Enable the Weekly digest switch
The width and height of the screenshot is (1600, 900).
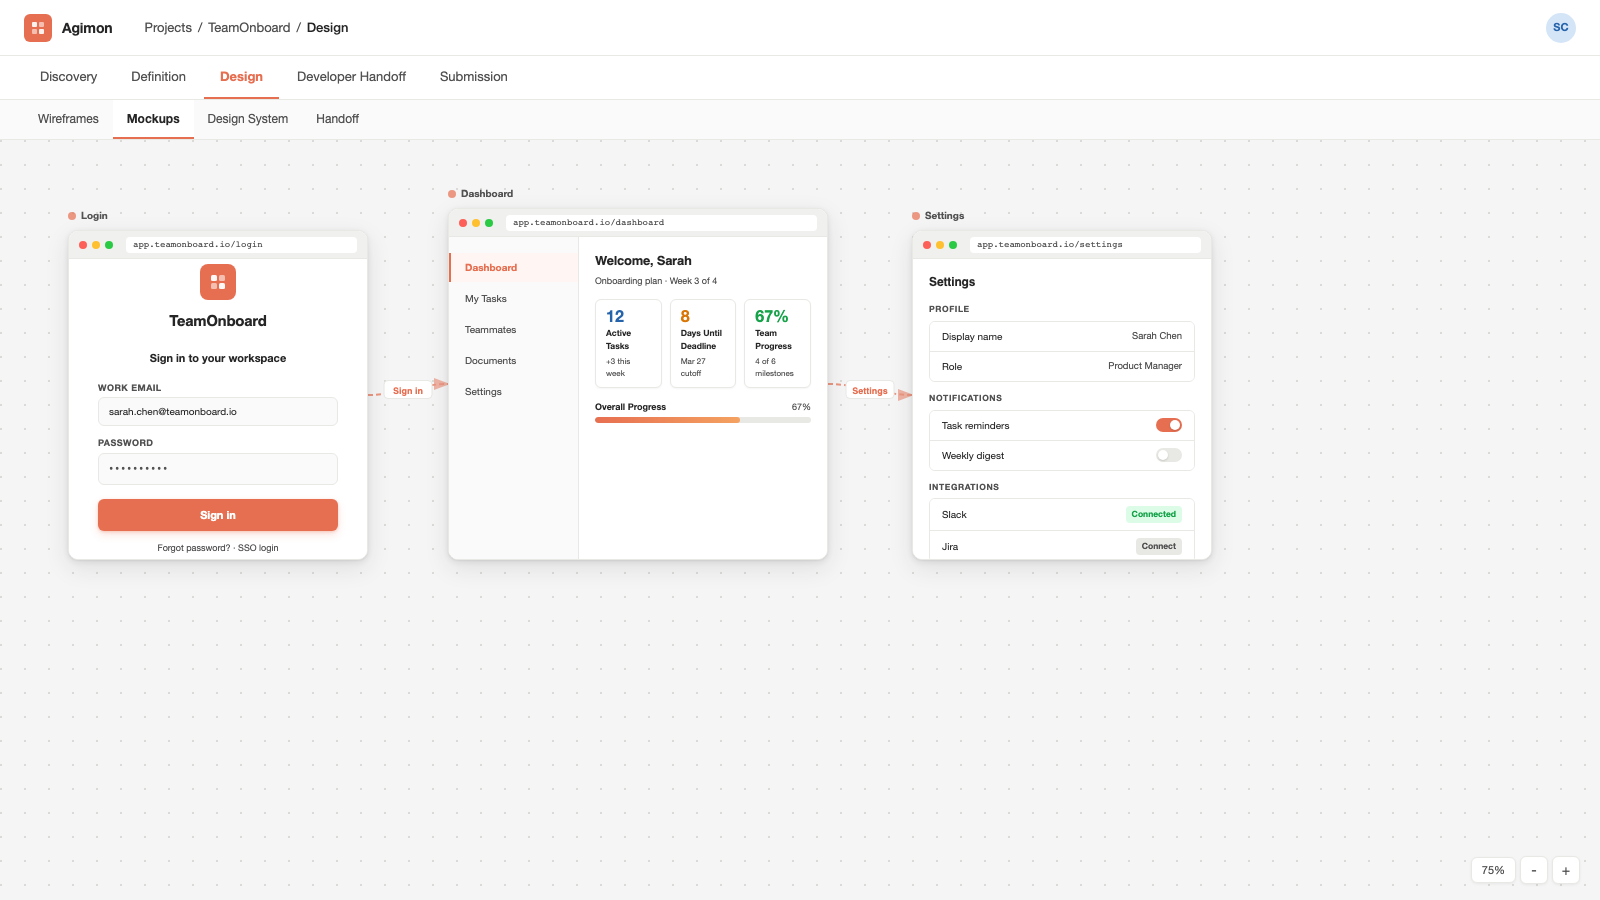1169,455
